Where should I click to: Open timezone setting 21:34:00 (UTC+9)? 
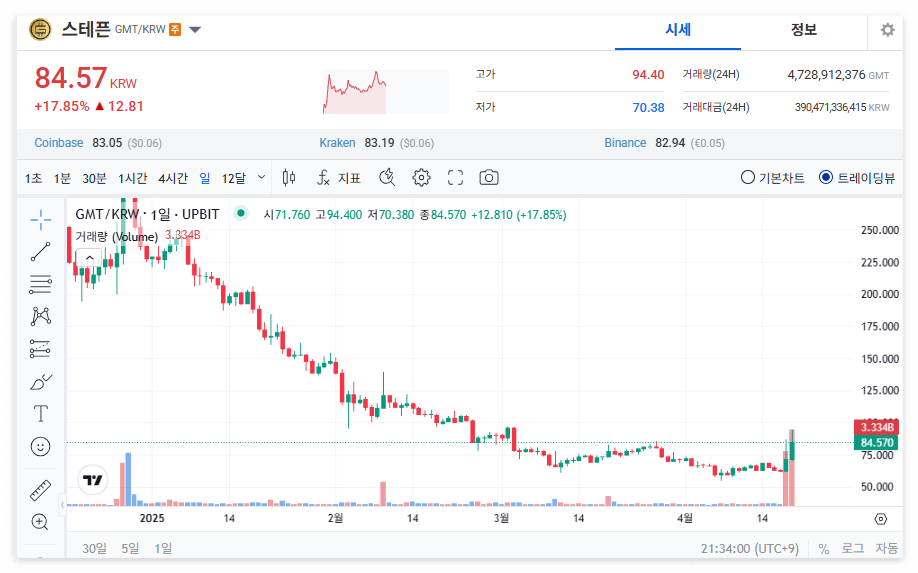(749, 548)
